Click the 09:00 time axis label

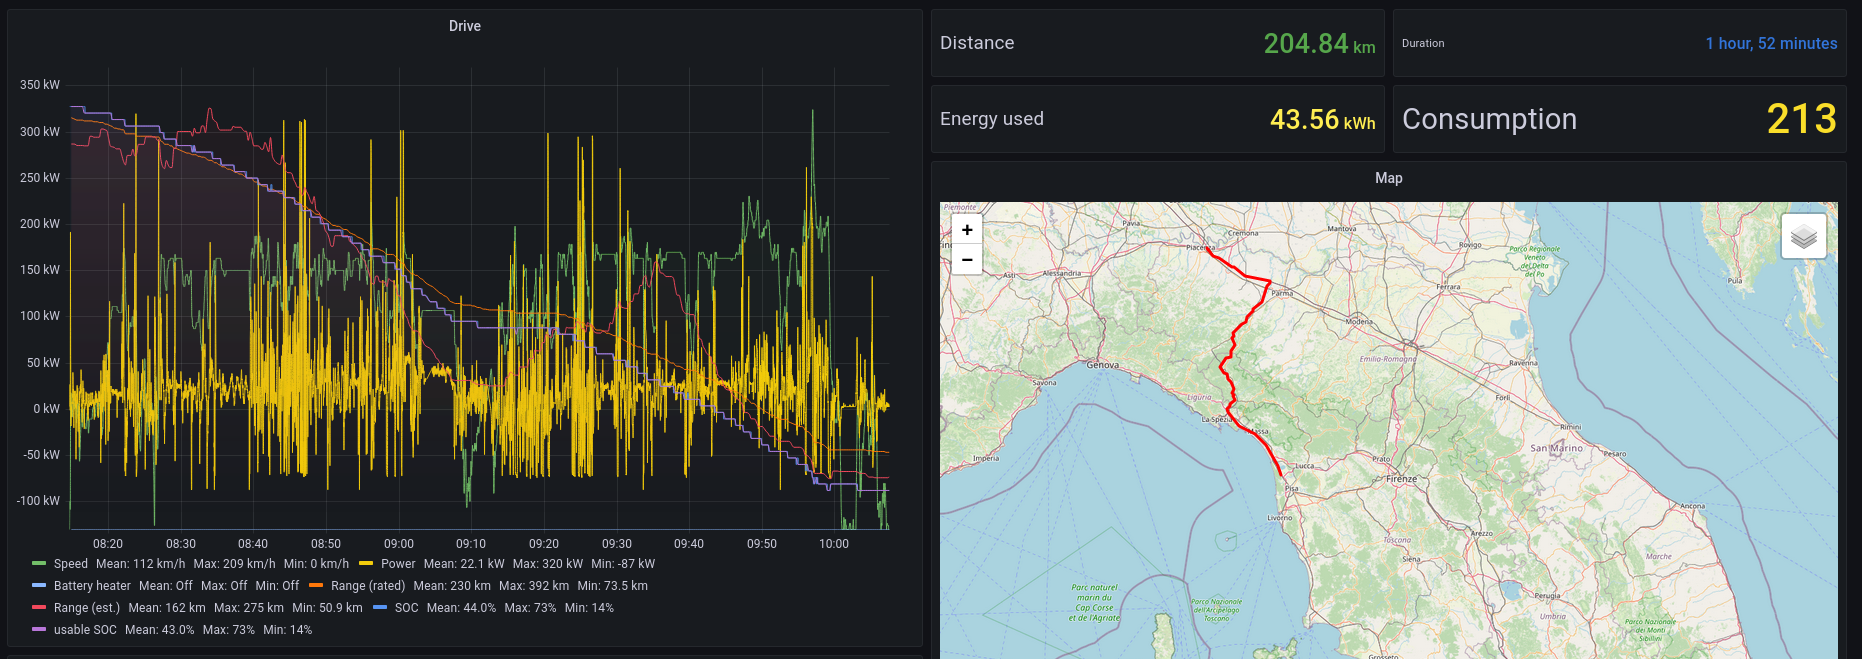(399, 544)
